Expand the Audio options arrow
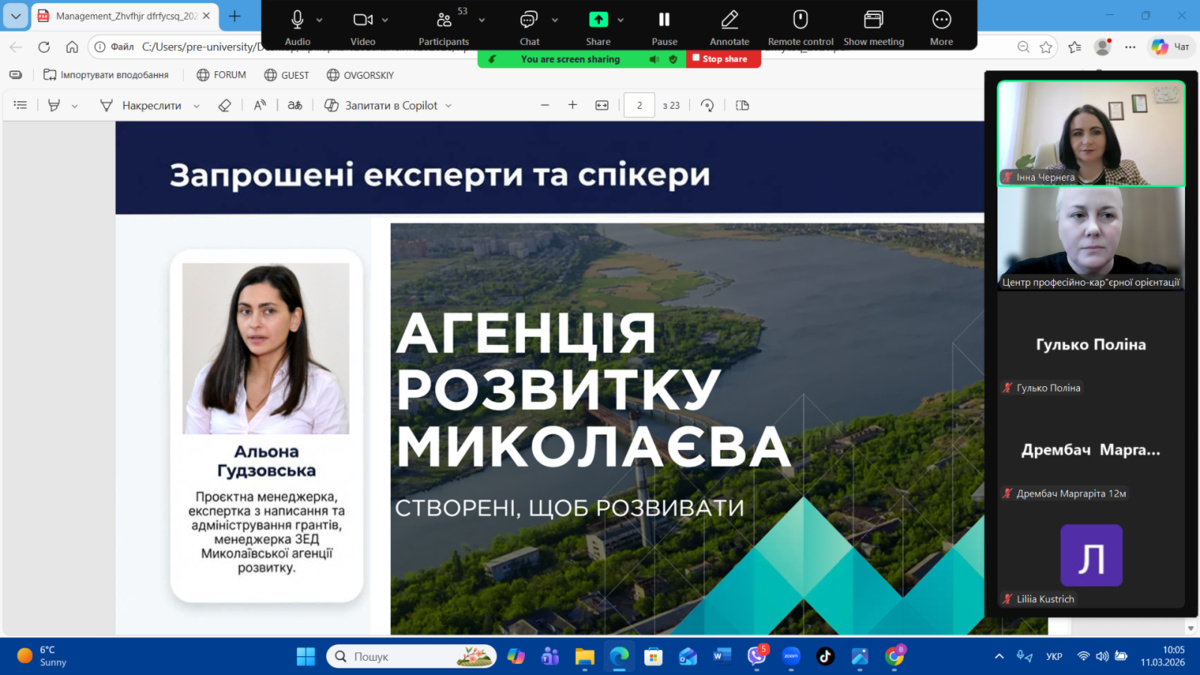The height and width of the screenshot is (675, 1200). click(x=320, y=20)
